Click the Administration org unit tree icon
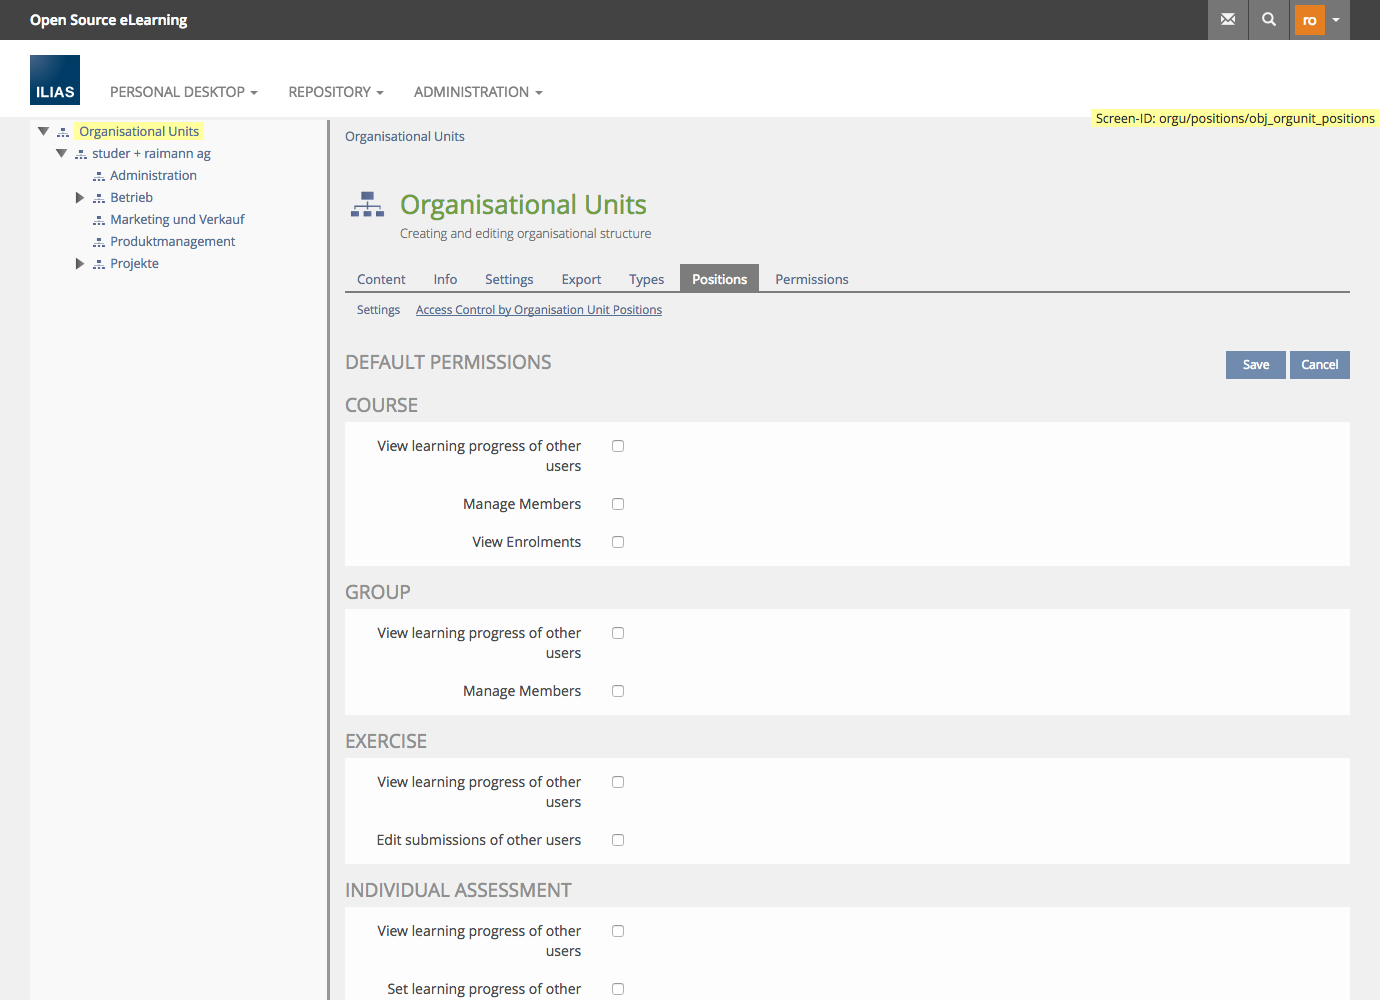Image resolution: width=1380 pixels, height=1000 pixels. pyautogui.click(x=99, y=176)
